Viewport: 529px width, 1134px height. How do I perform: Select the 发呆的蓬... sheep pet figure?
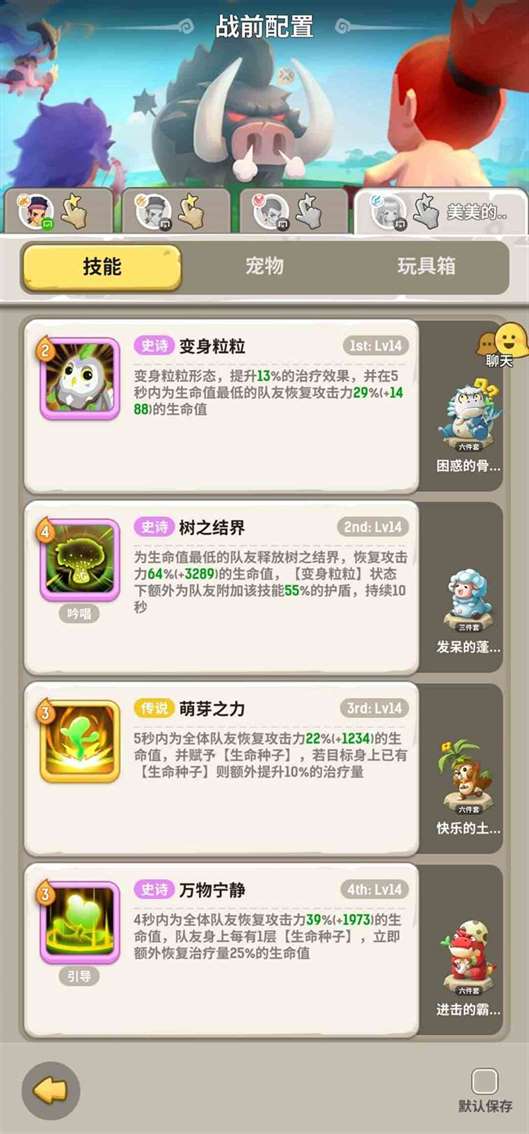click(467, 599)
